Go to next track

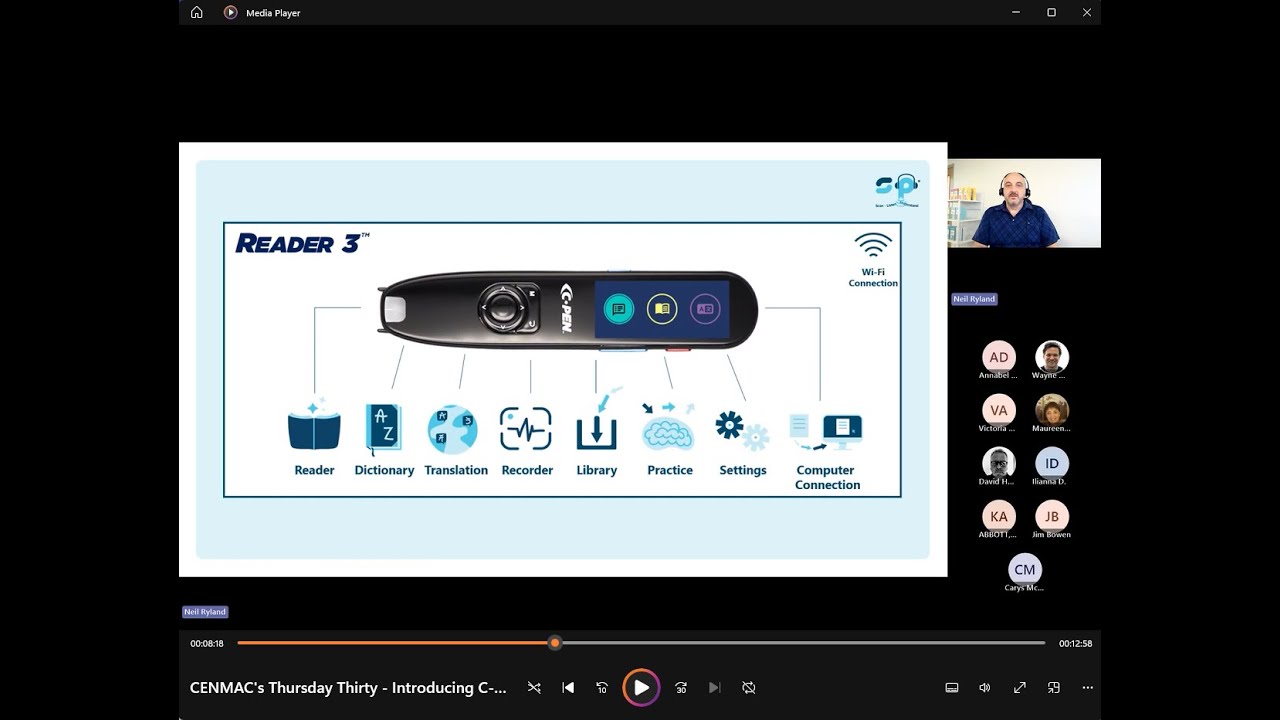click(x=715, y=688)
